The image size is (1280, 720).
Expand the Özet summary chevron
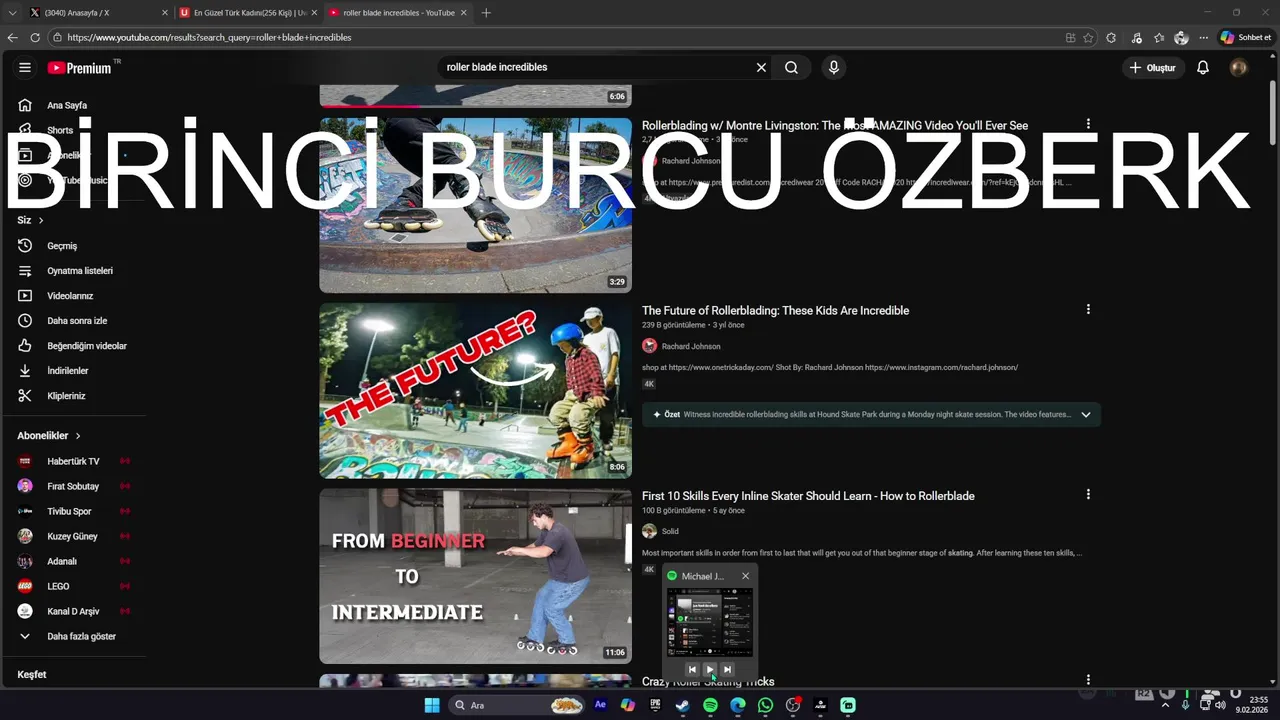pos(1085,414)
